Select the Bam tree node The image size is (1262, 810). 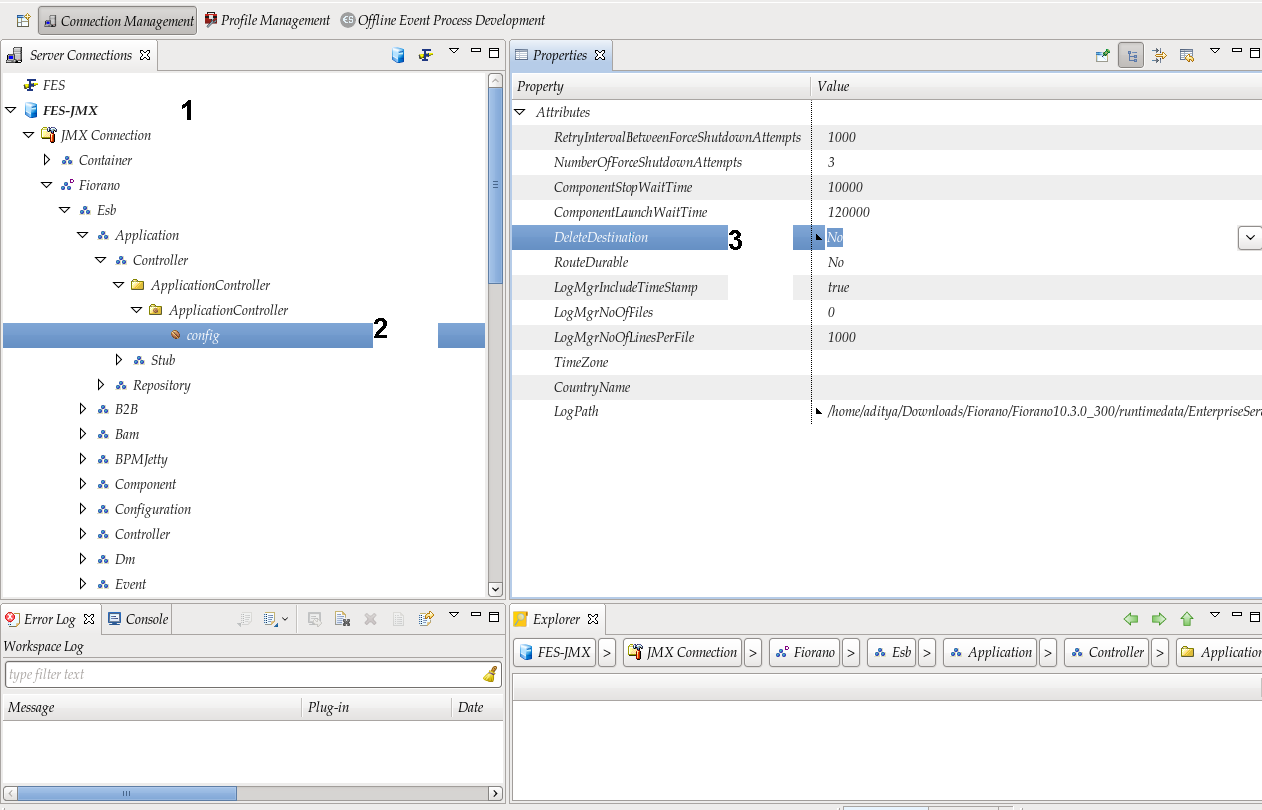click(127, 434)
